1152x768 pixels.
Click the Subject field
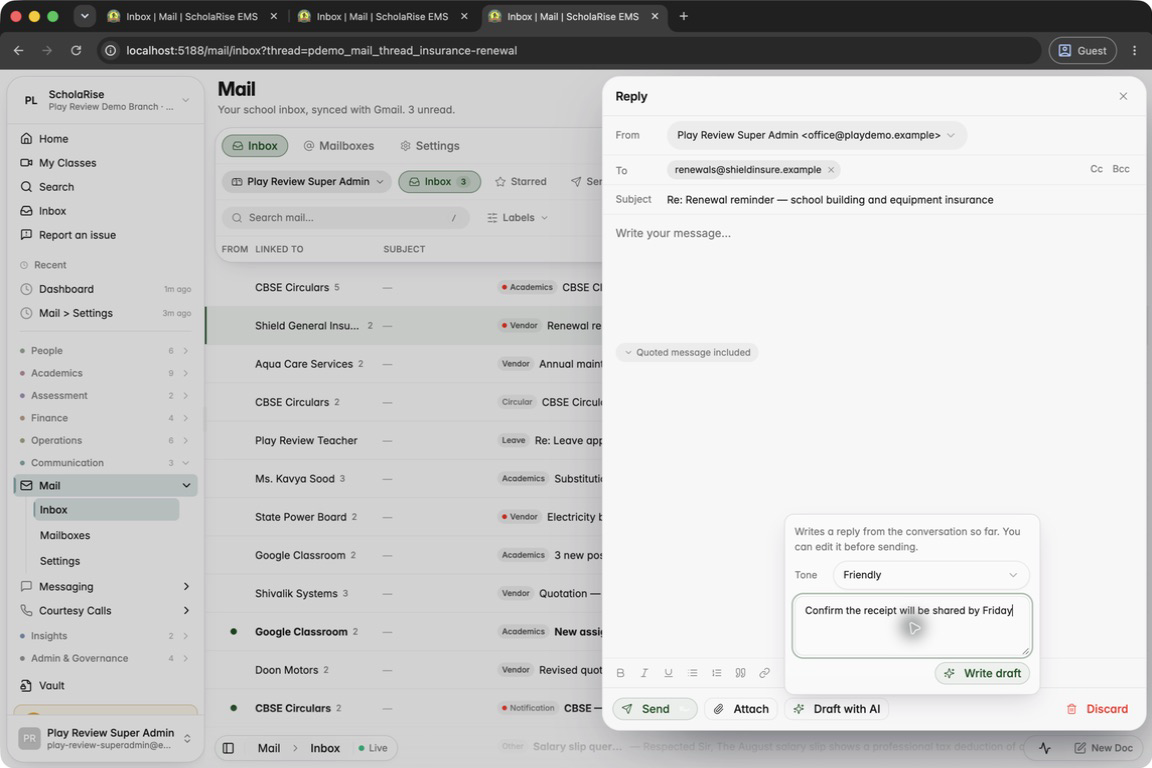900,200
